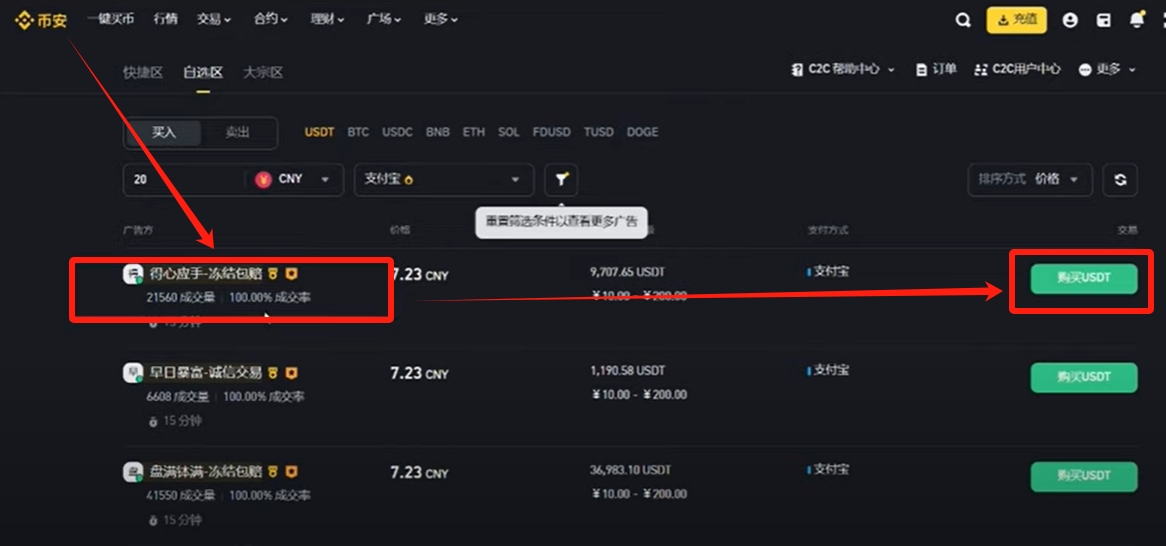
Task: Click the search magnifier icon
Action: 962,20
